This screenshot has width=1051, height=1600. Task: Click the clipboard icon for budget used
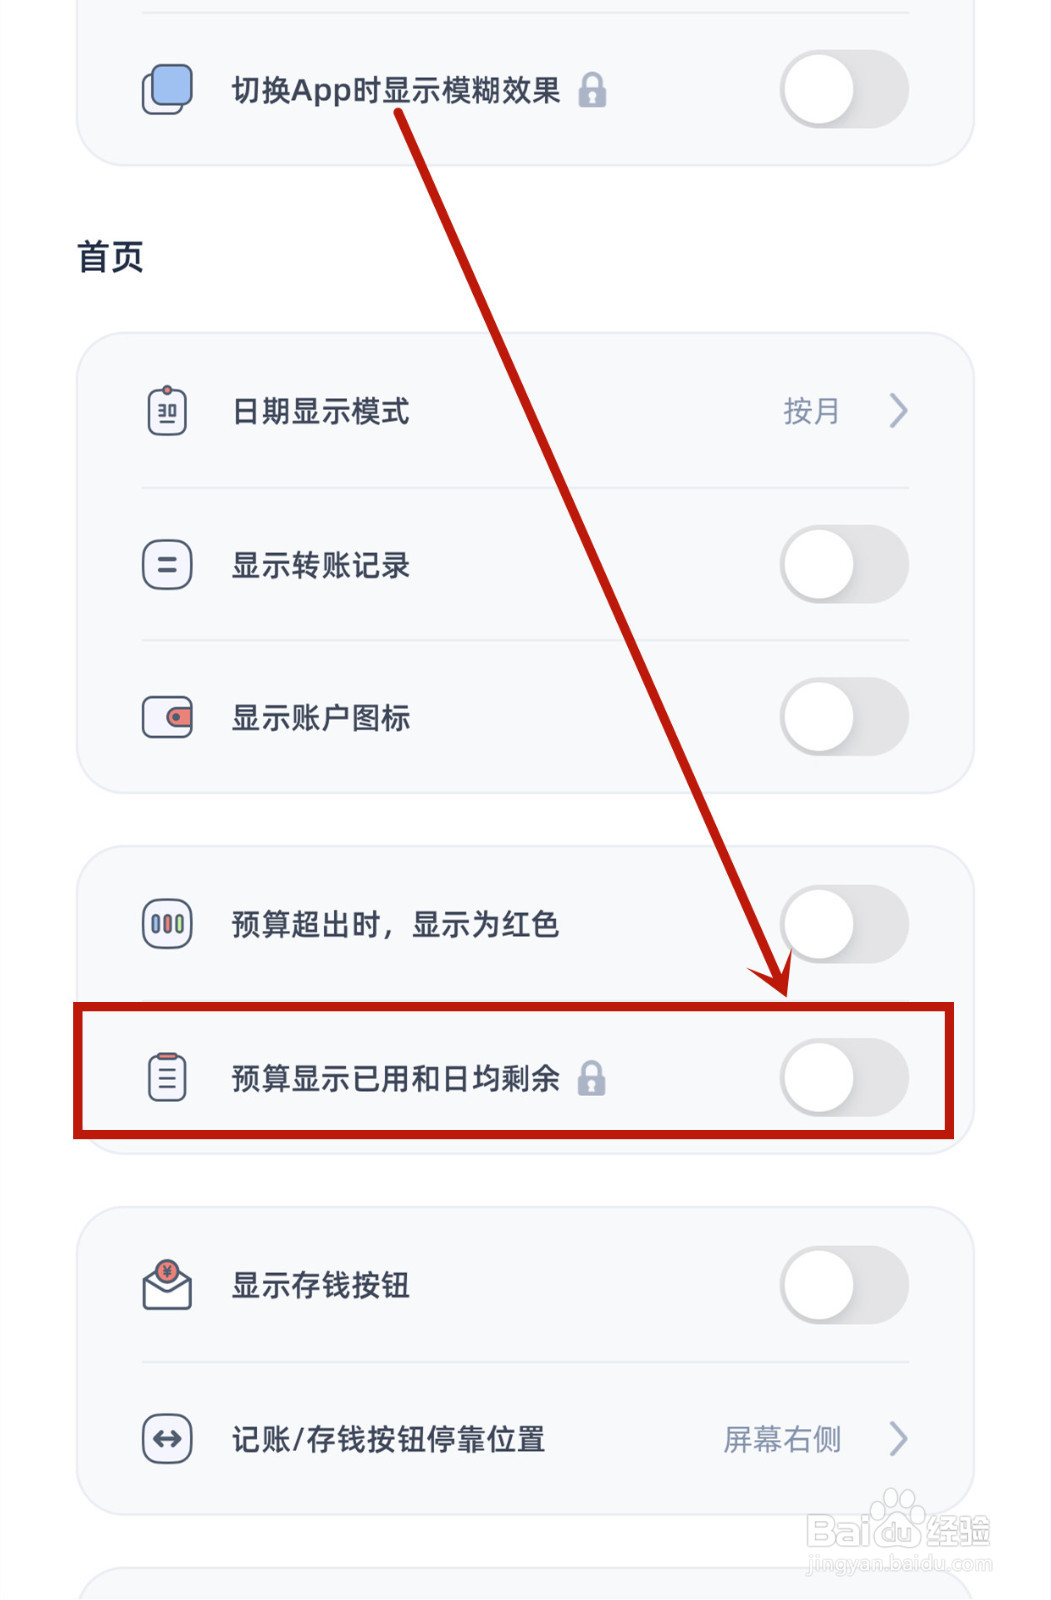coord(167,1077)
